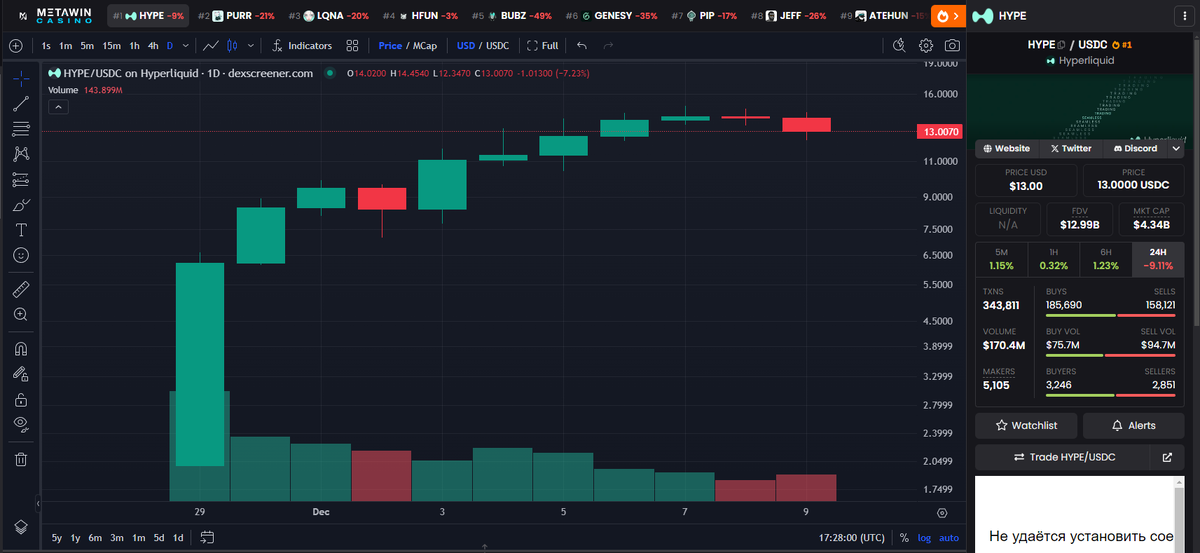Select the 24H price change tab
This screenshot has width=1200, height=553.
(1159, 260)
